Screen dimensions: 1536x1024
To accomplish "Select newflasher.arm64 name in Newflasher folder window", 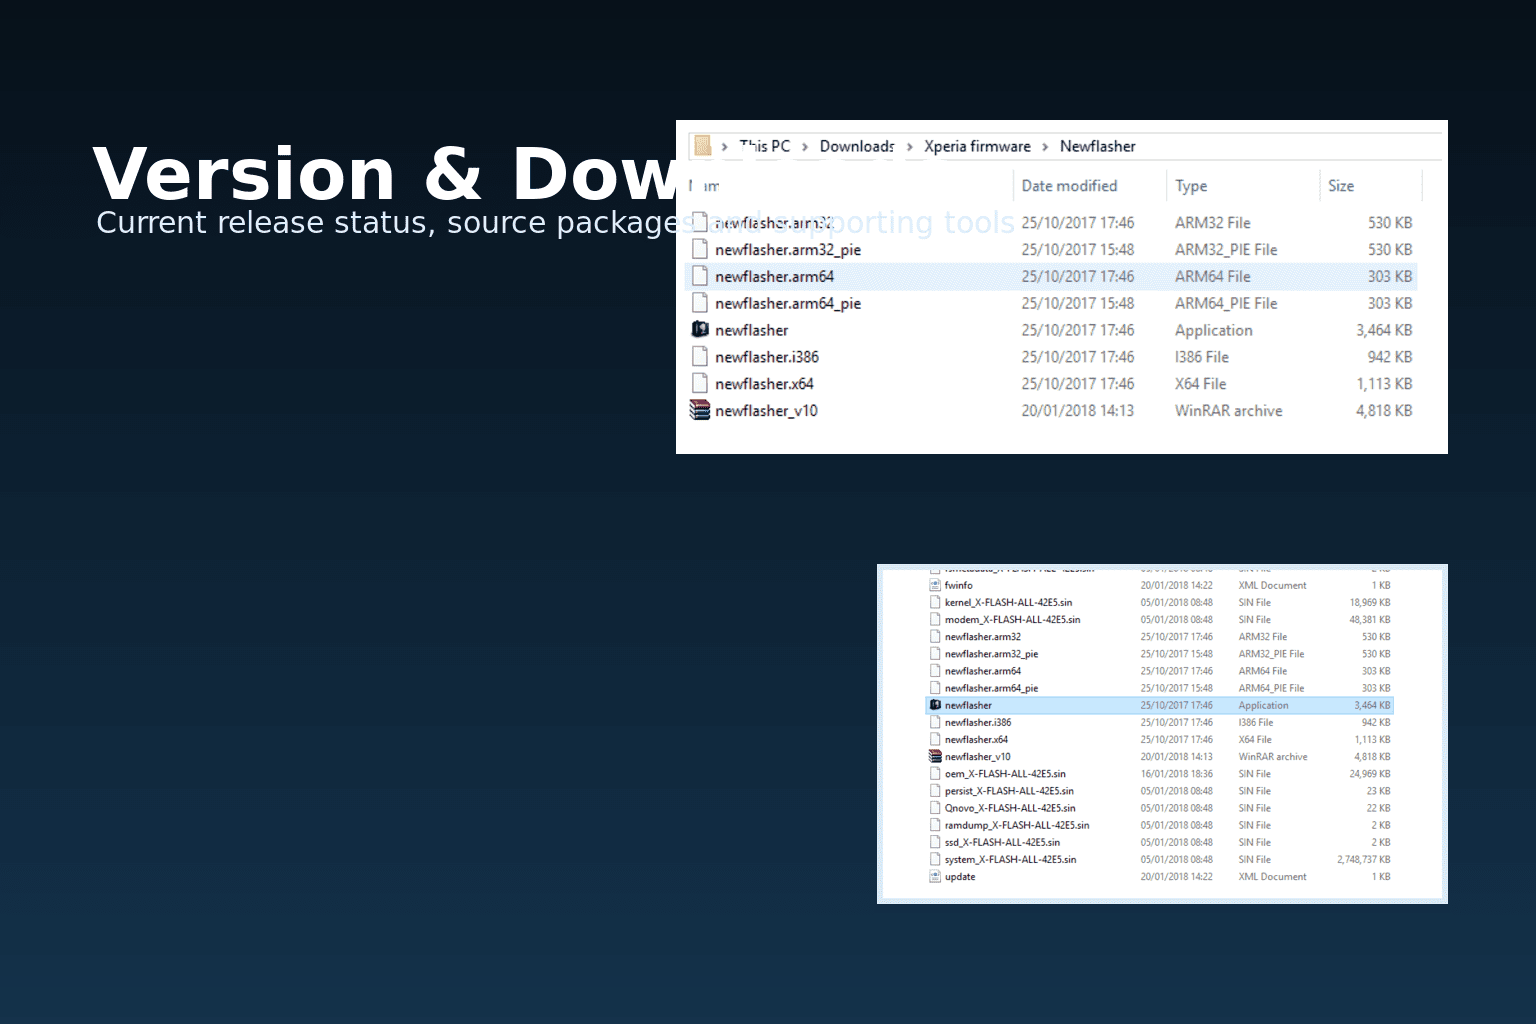I will [774, 276].
